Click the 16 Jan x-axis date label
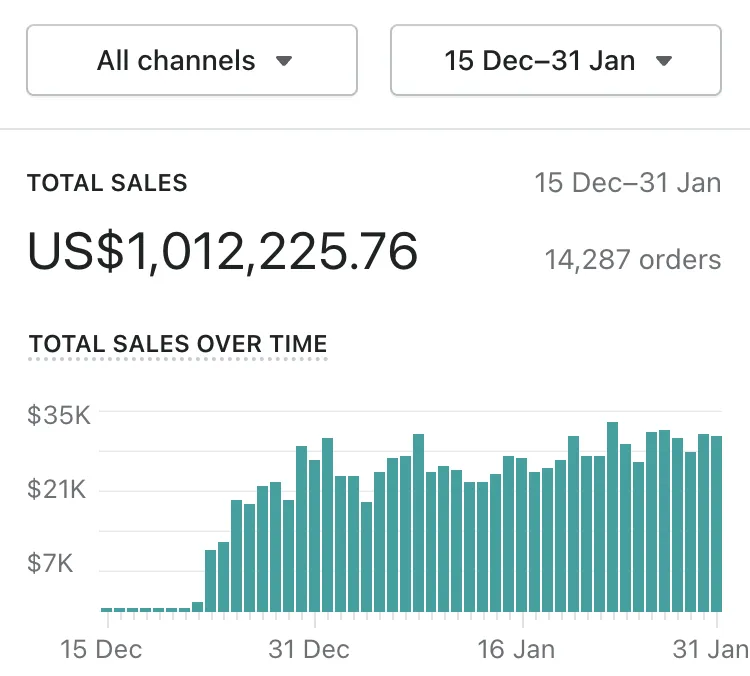This screenshot has width=750, height=676. tap(517, 649)
